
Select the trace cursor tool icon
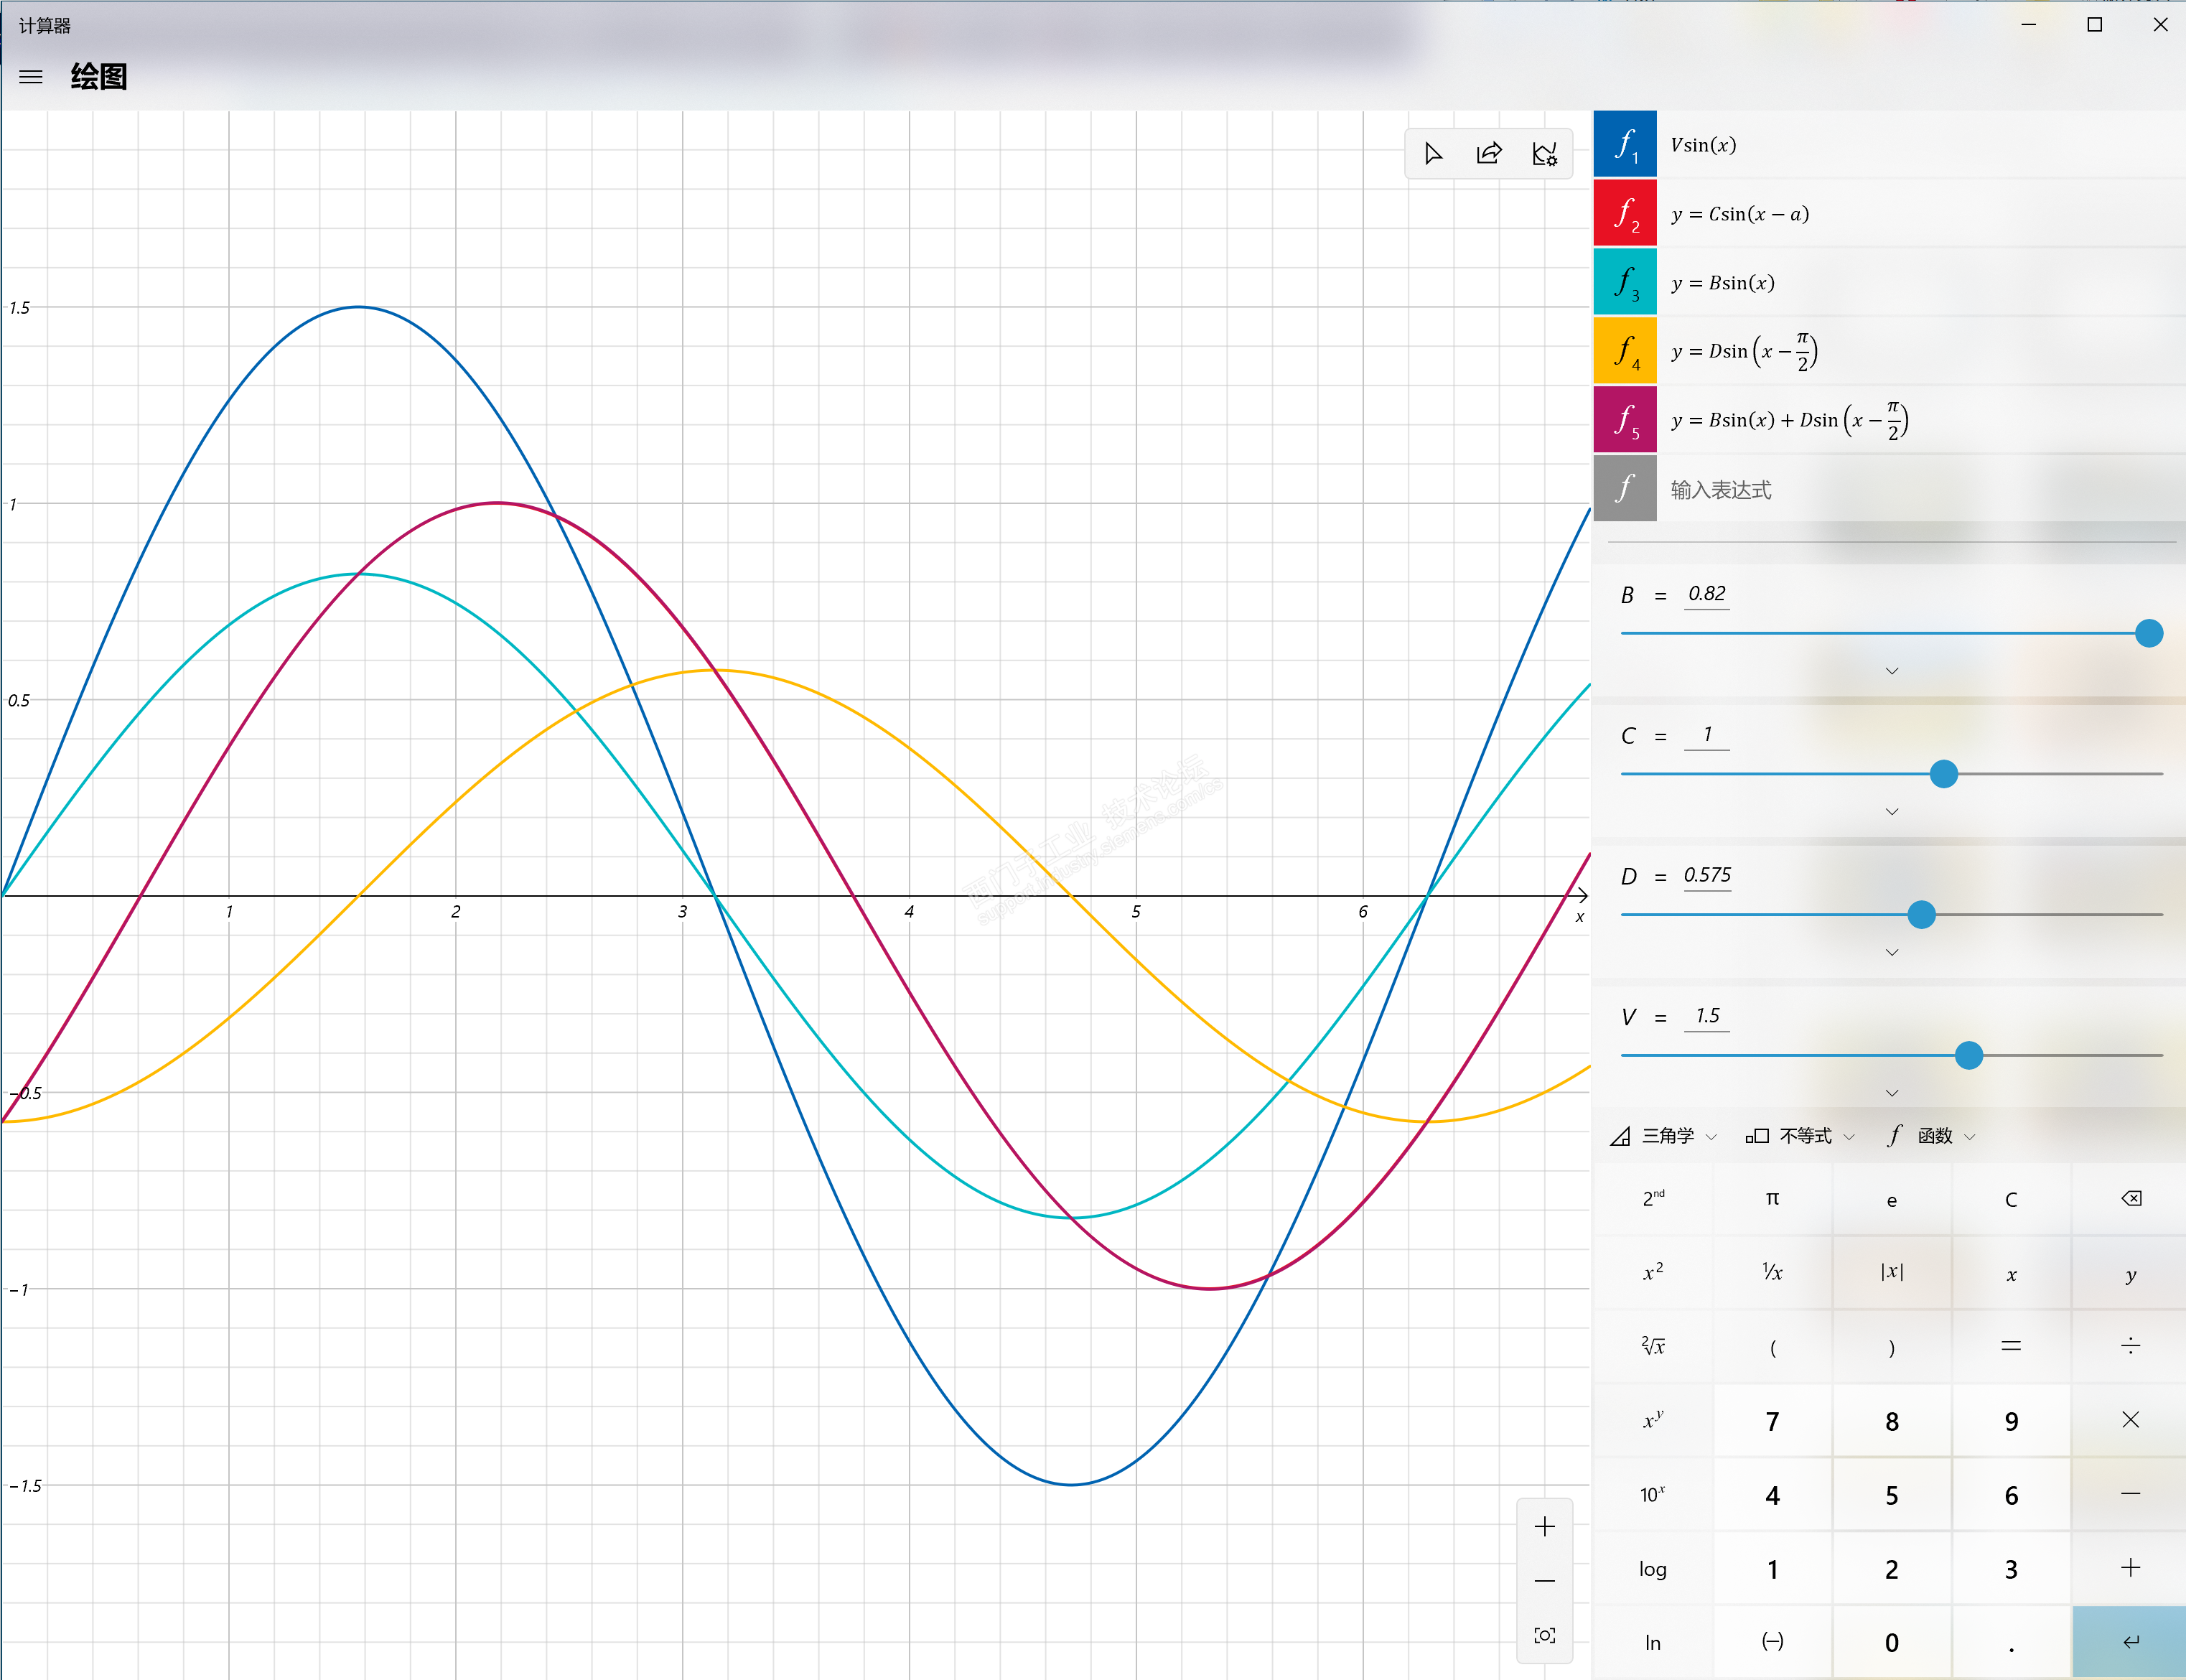(1433, 154)
